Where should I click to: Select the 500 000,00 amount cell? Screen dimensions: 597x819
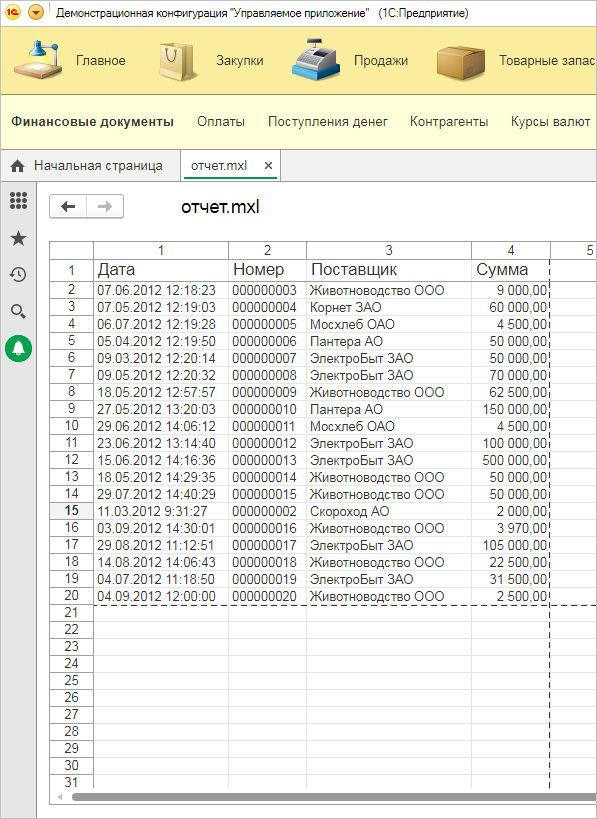point(511,460)
